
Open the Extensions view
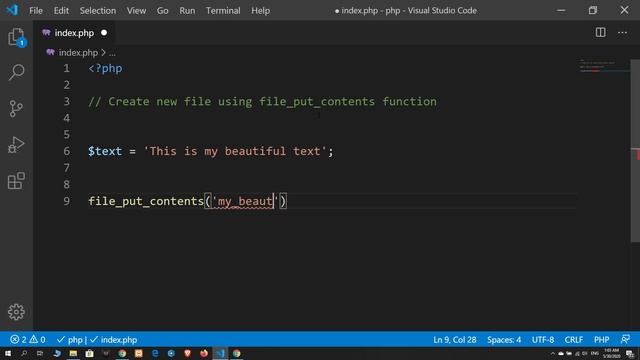pyautogui.click(x=16, y=180)
